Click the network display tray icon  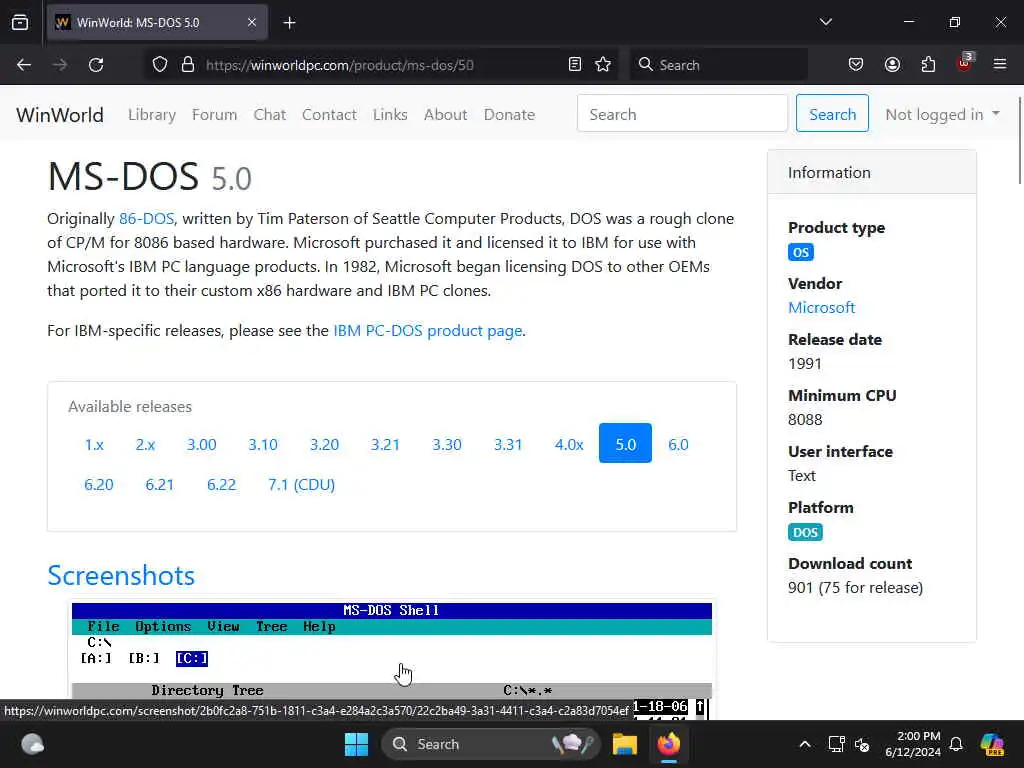836,744
